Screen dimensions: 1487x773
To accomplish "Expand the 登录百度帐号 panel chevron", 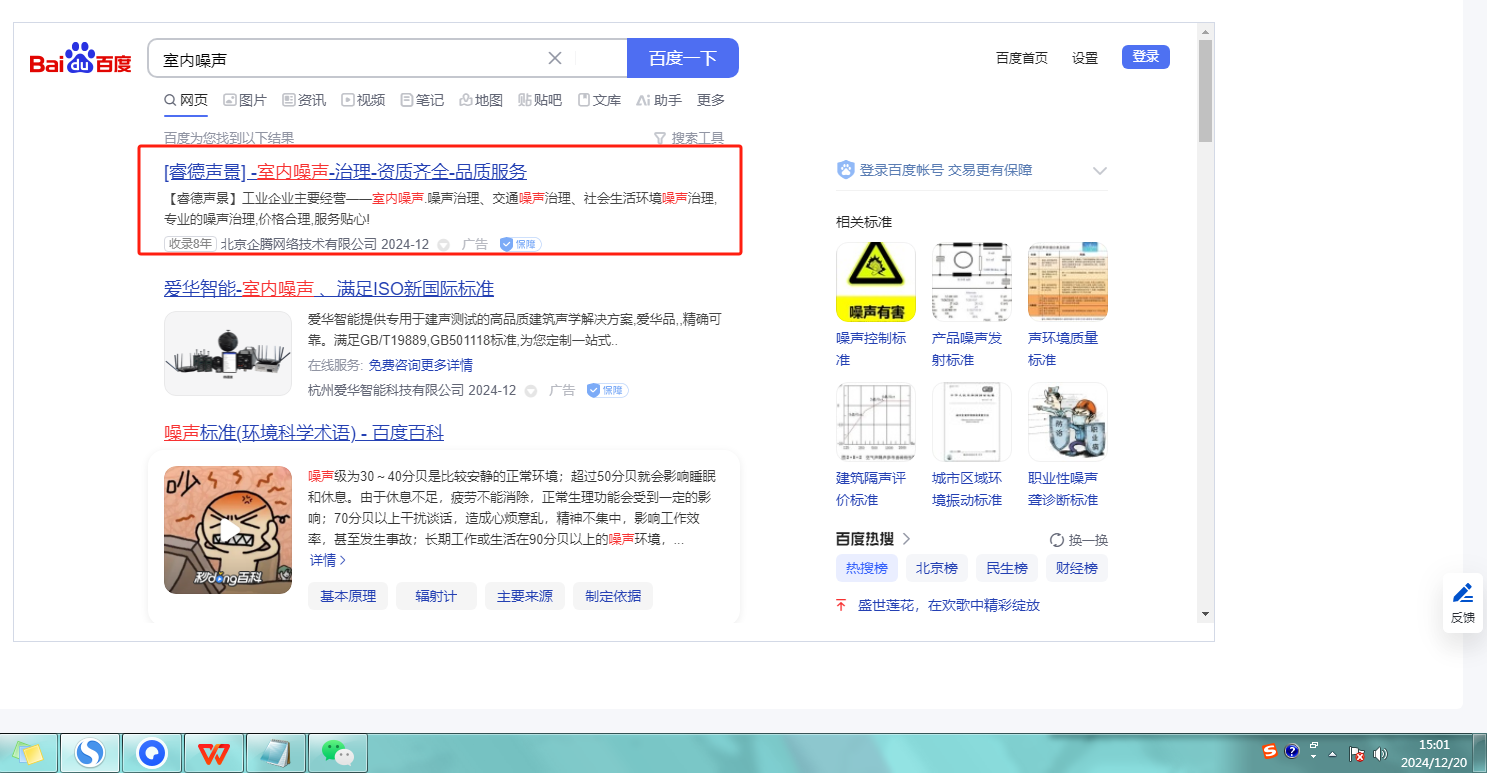I will pos(1100,170).
